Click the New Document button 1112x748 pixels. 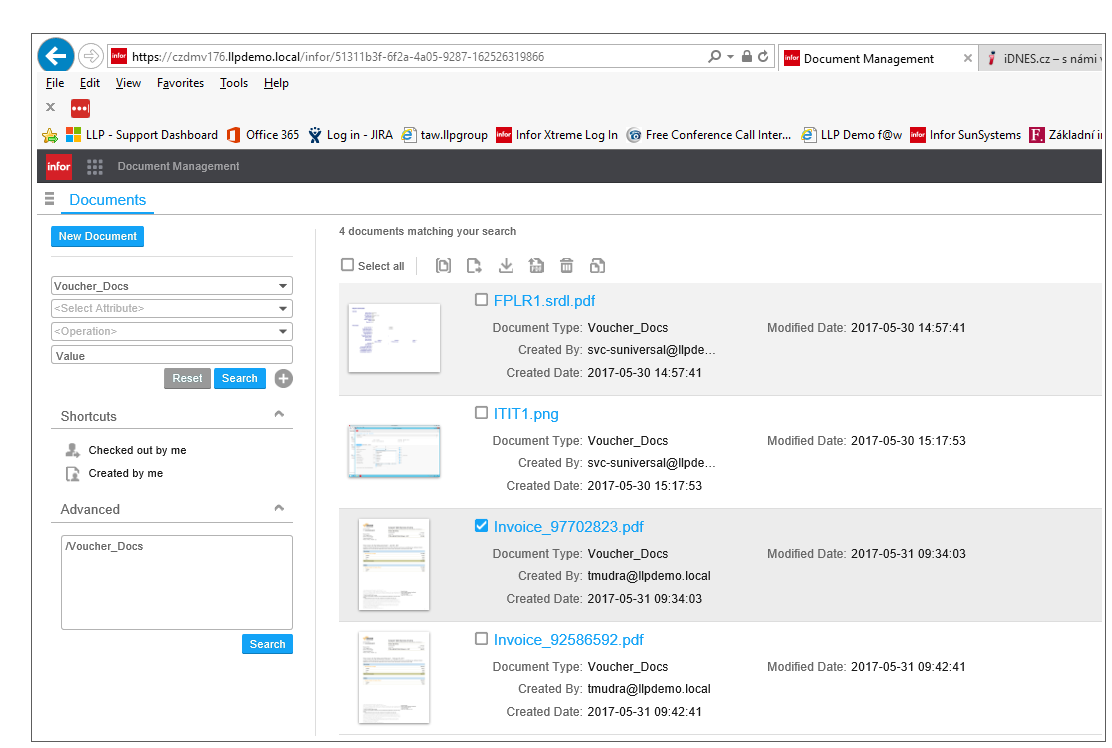click(97, 236)
